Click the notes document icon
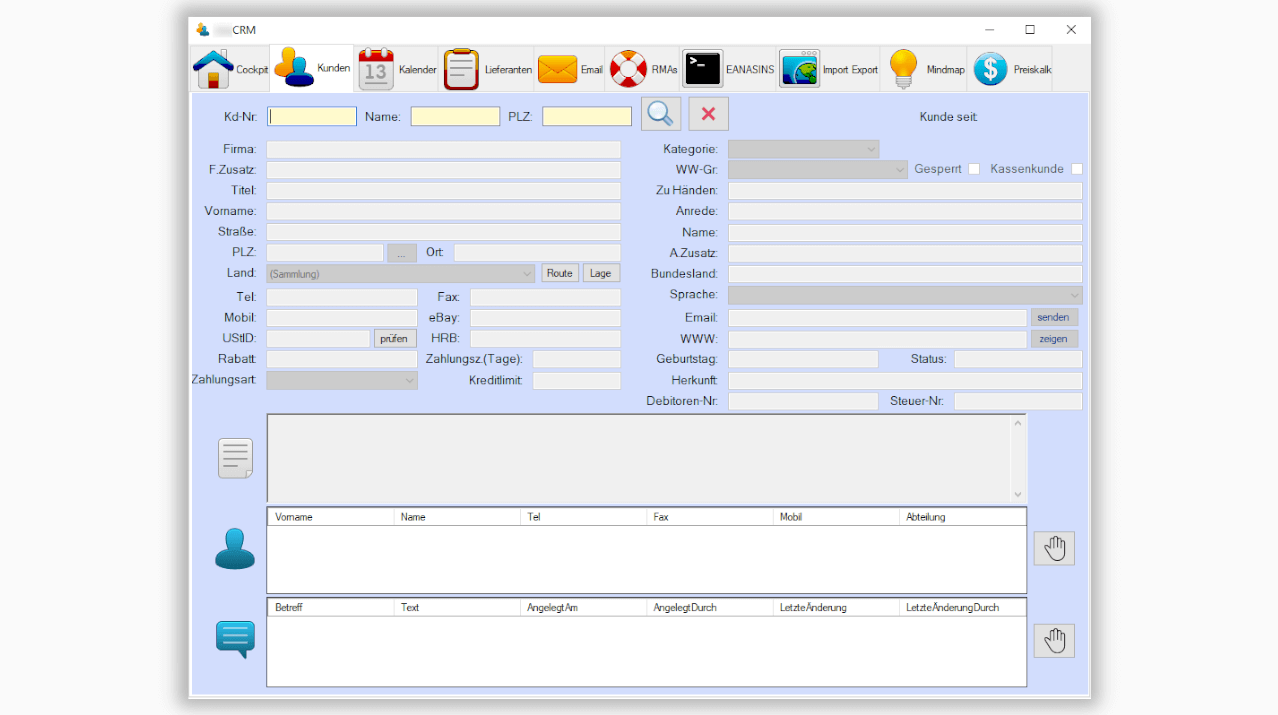The image size is (1278, 715). click(x=235, y=458)
